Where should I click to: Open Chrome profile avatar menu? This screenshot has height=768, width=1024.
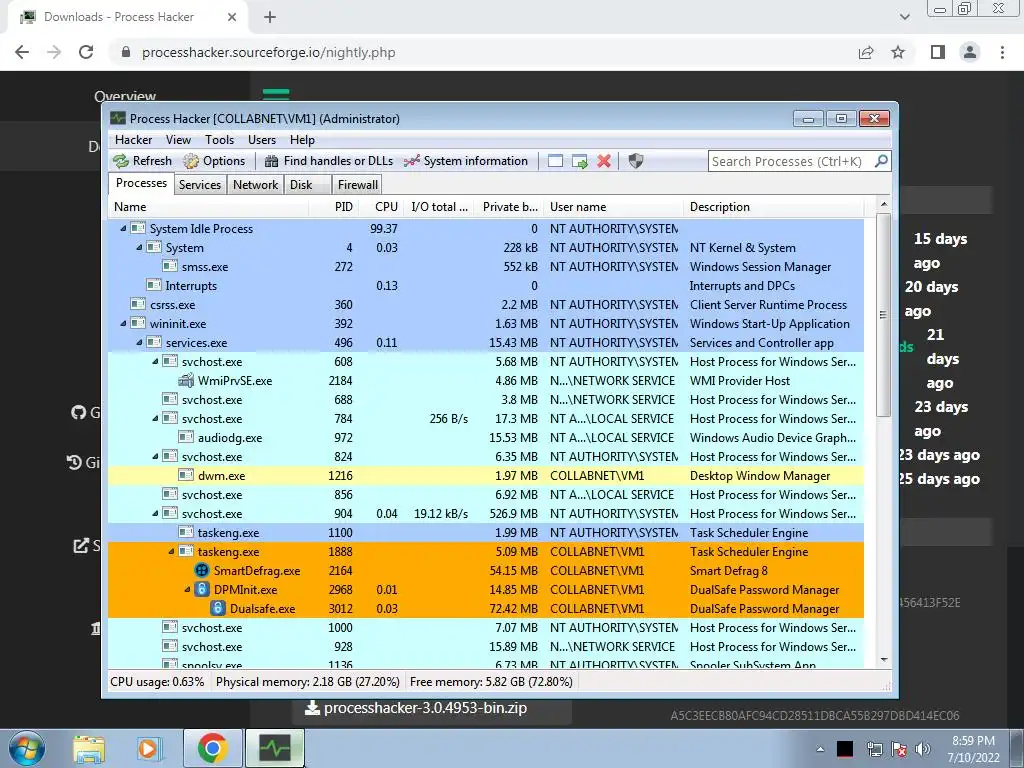970,52
